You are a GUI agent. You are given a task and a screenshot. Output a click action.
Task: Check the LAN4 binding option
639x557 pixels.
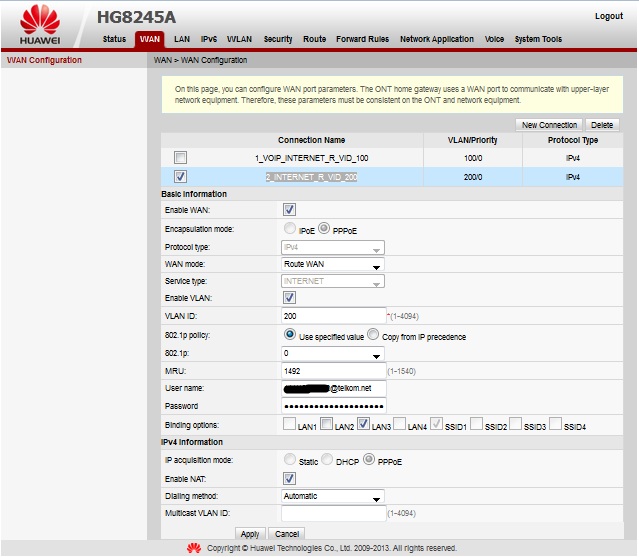tap(399, 424)
